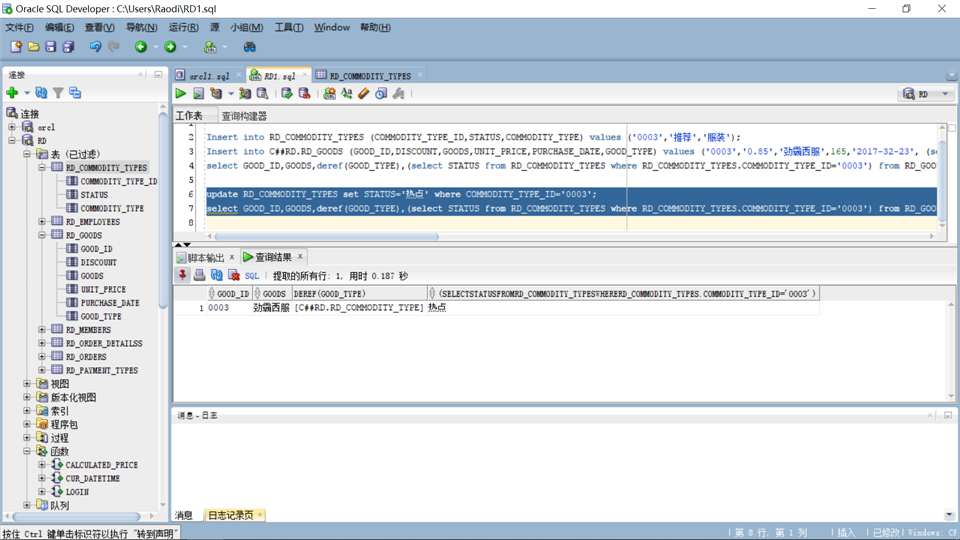Switch to the 脚本输出 tab
Screen dimensions: 960x540
point(206,257)
